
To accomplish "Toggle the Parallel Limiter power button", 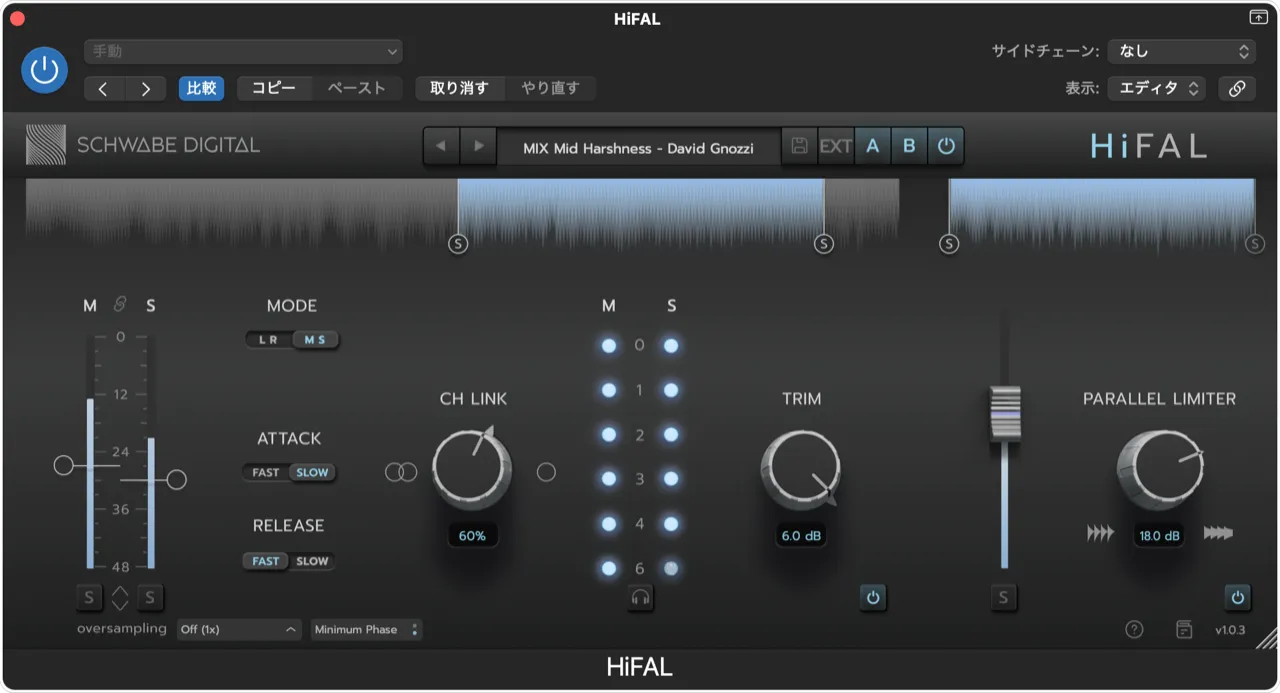I will [1237, 598].
